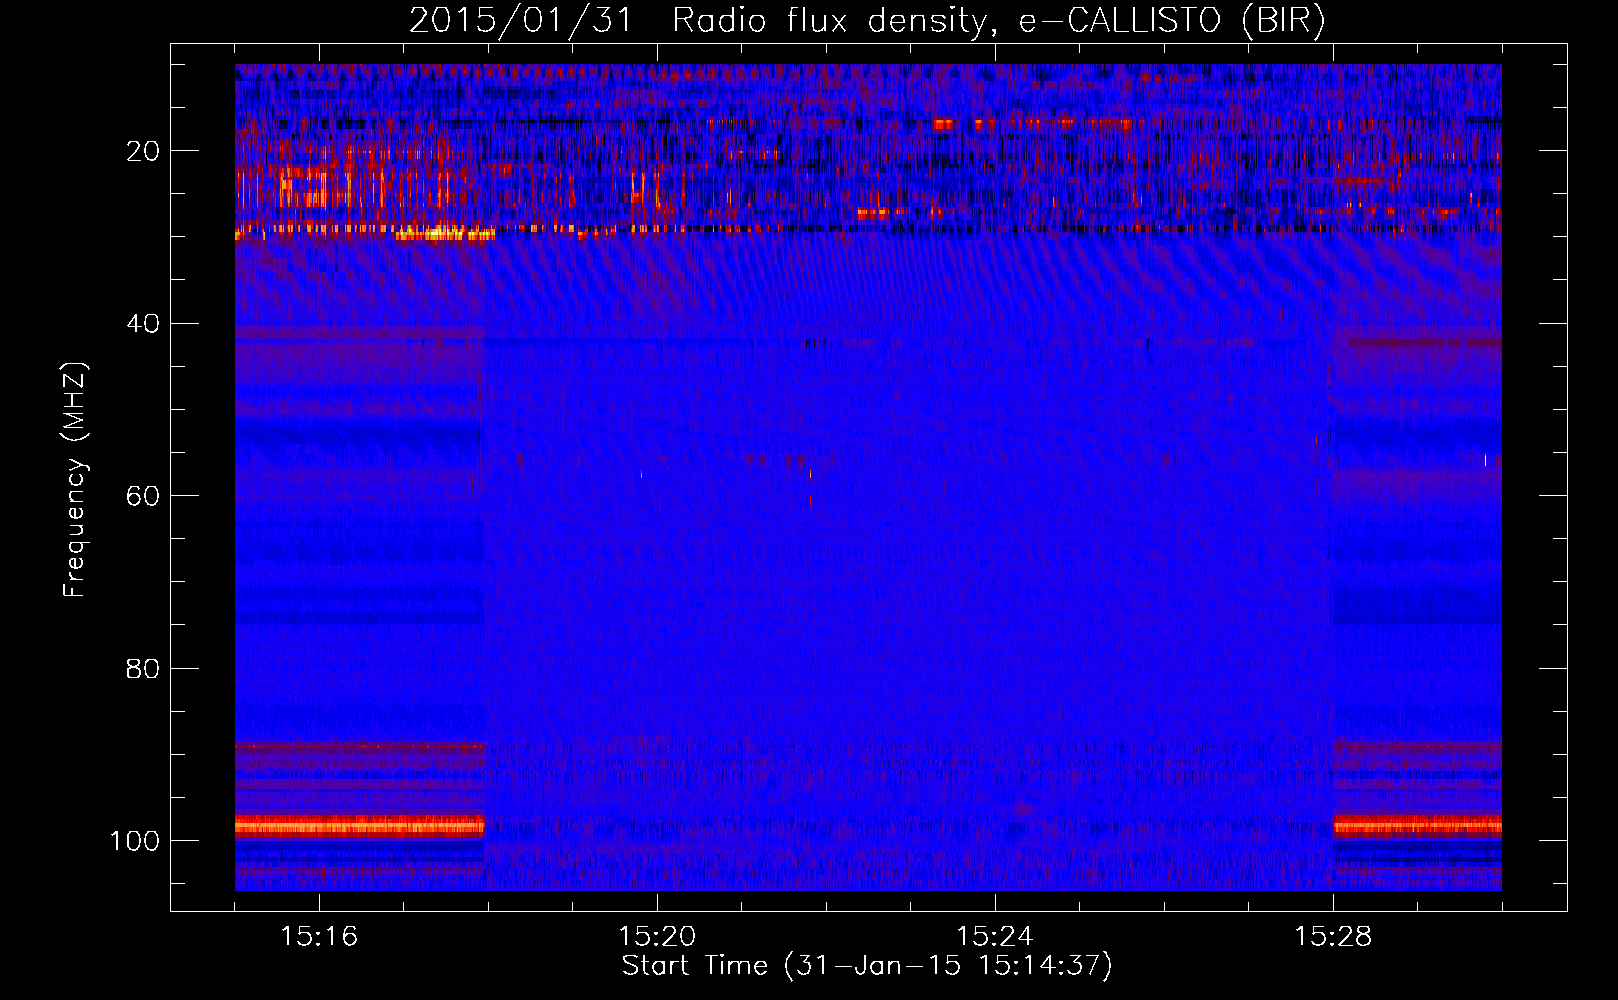Click the "Start Time (31-Jan-15 15:14:37)" label
This screenshot has width=1618, height=1000.
click(x=867, y=966)
